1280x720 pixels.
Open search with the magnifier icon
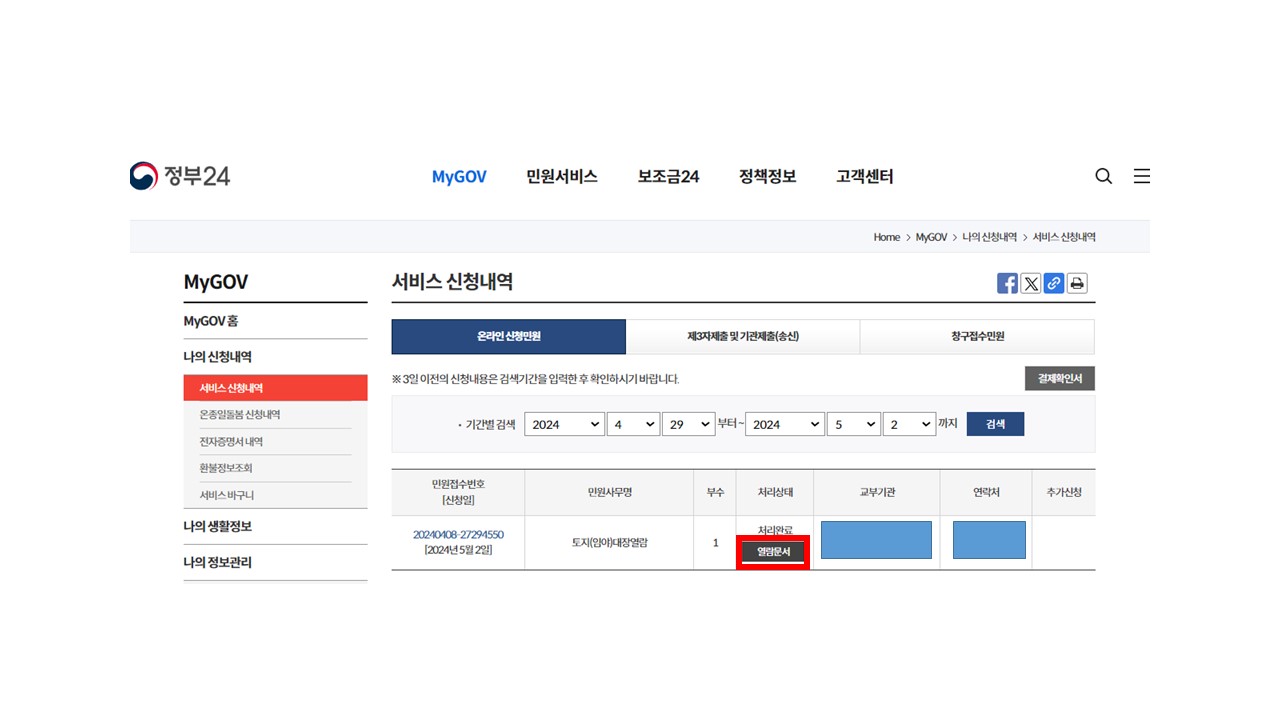(1103, 176)
